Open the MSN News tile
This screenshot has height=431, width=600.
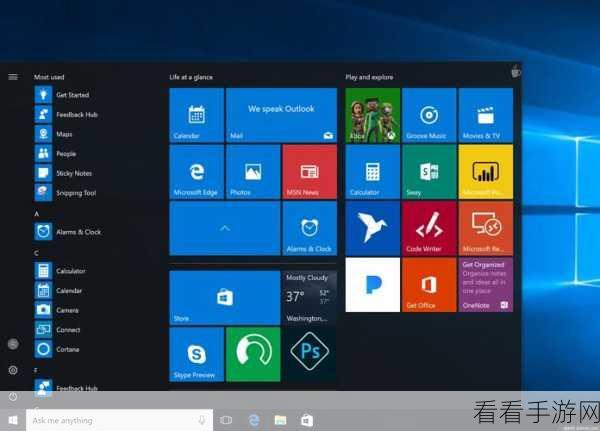pos(310,172)
